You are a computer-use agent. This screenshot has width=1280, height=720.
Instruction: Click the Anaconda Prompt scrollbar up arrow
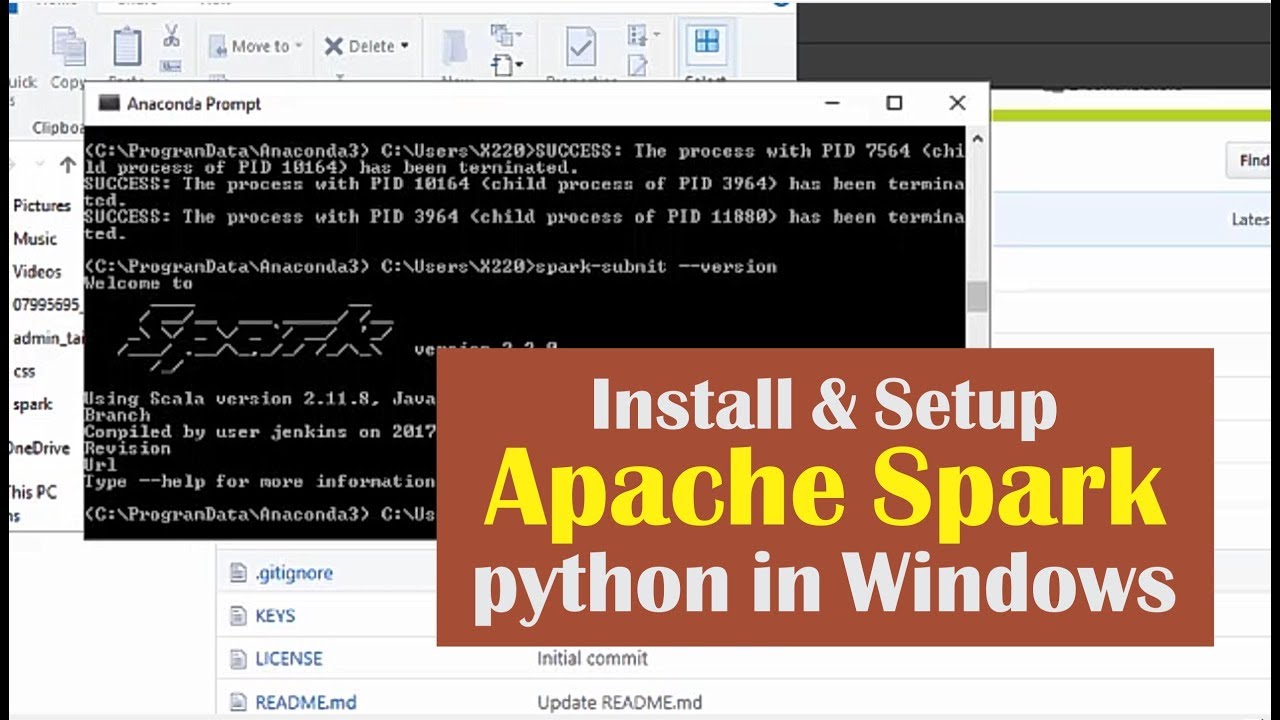tap(977, 139)
